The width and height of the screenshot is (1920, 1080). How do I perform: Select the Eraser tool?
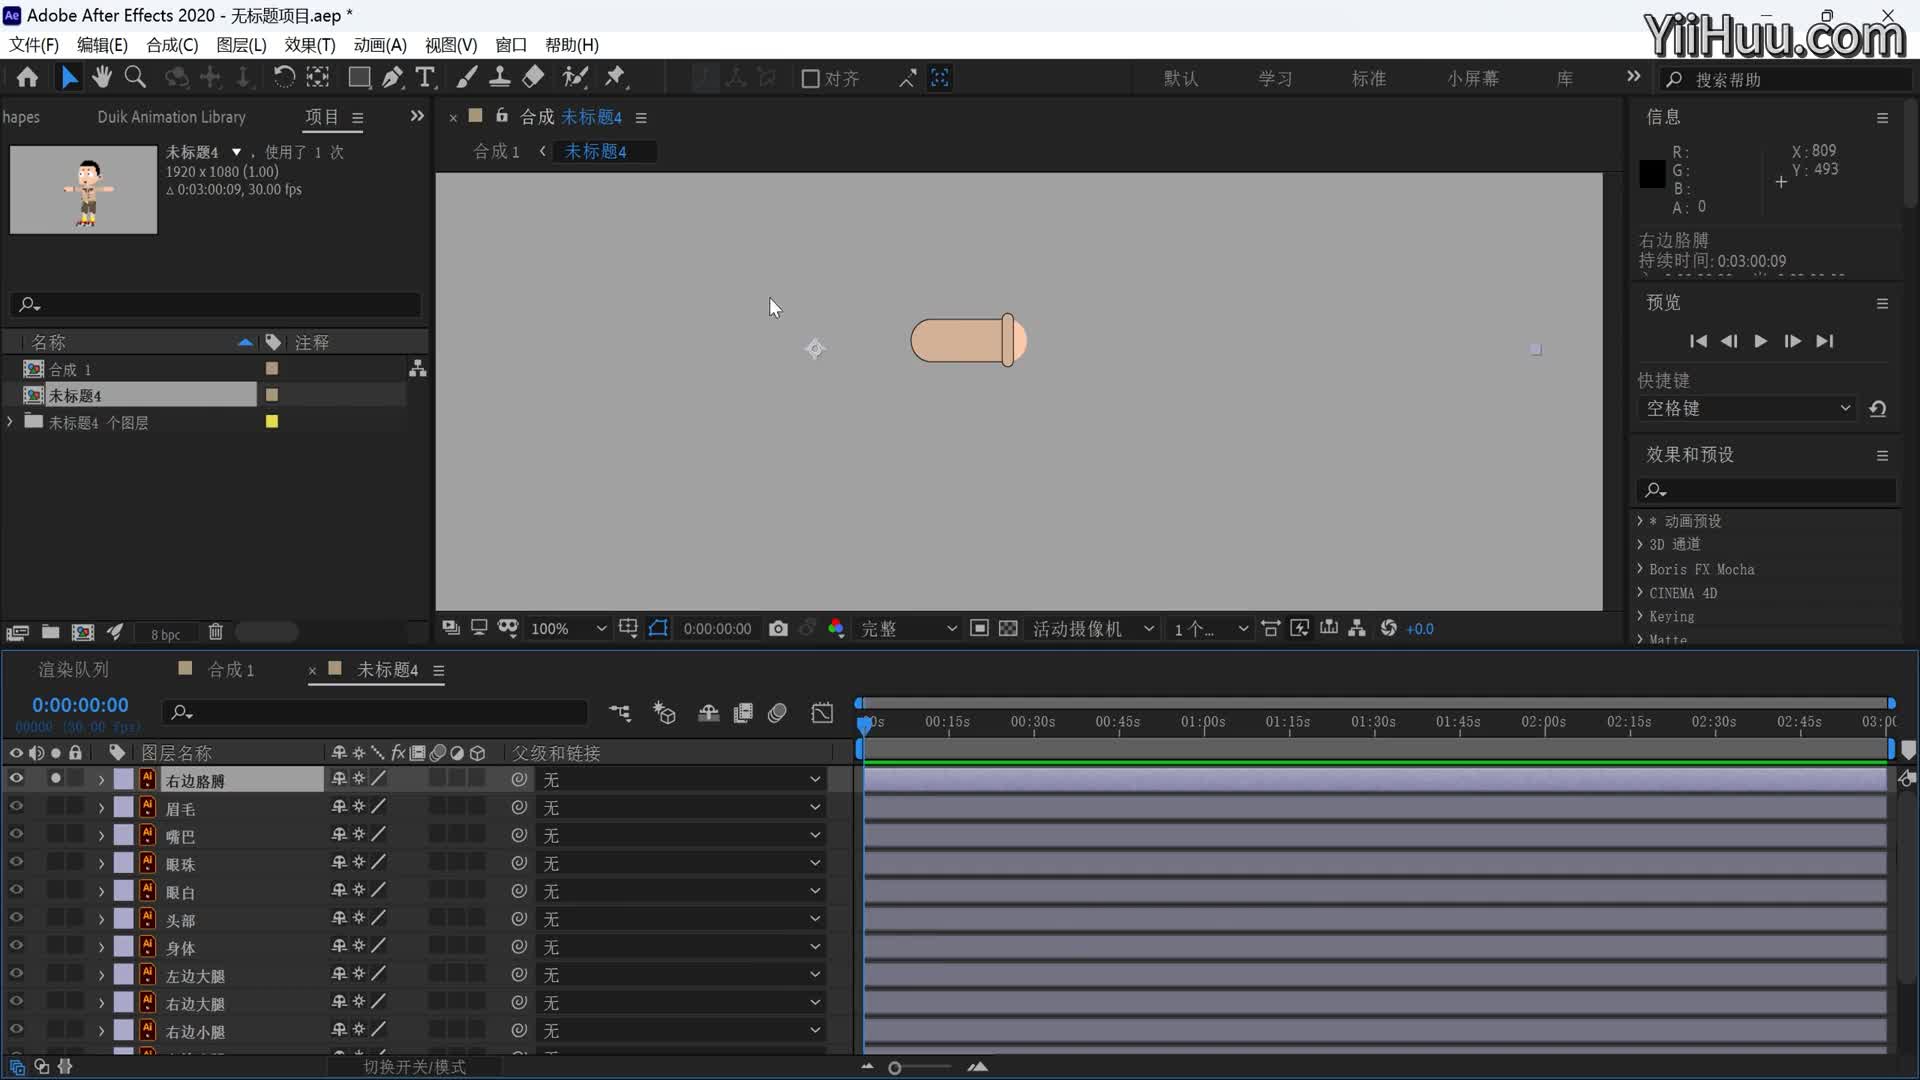point(534,78)
